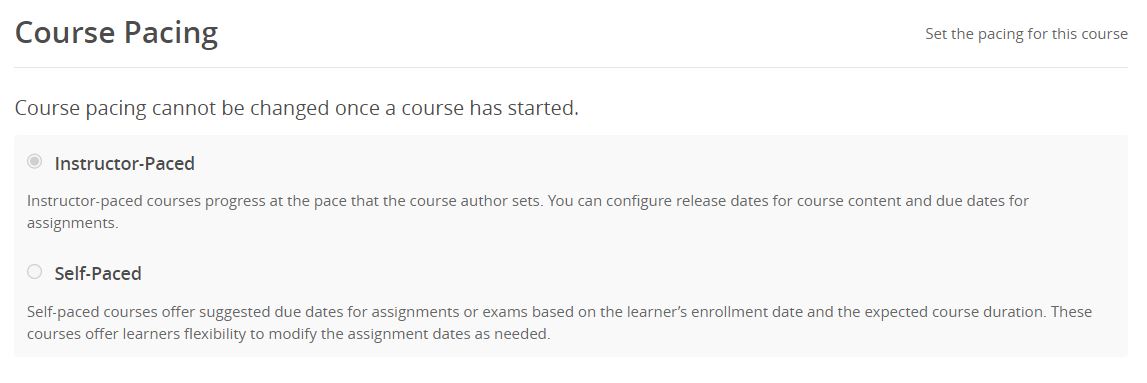The width and height of the screenshot is (1147, 383).
Task: Click the Course Pacing page heading
Action: (x=116, y=34)
